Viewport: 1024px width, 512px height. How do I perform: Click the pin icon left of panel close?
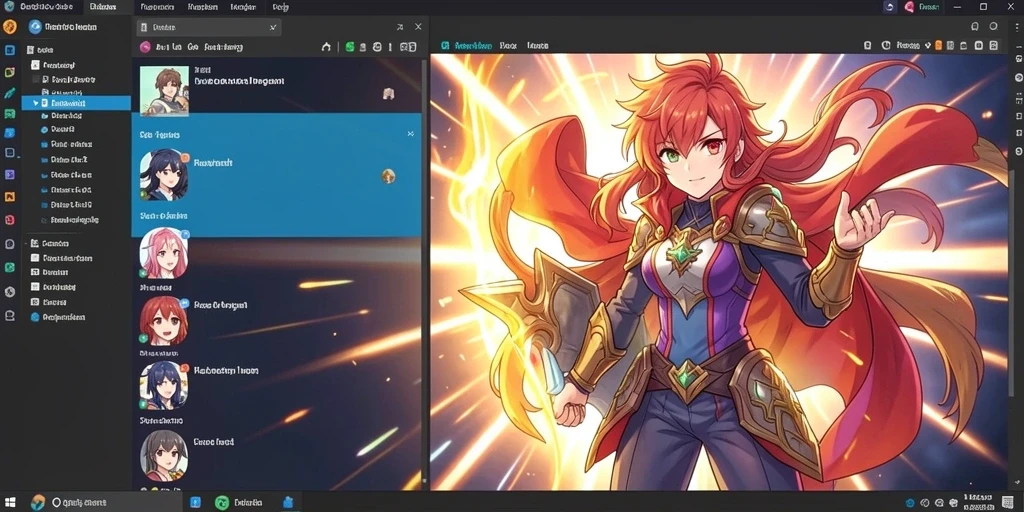tap(400, 27)
